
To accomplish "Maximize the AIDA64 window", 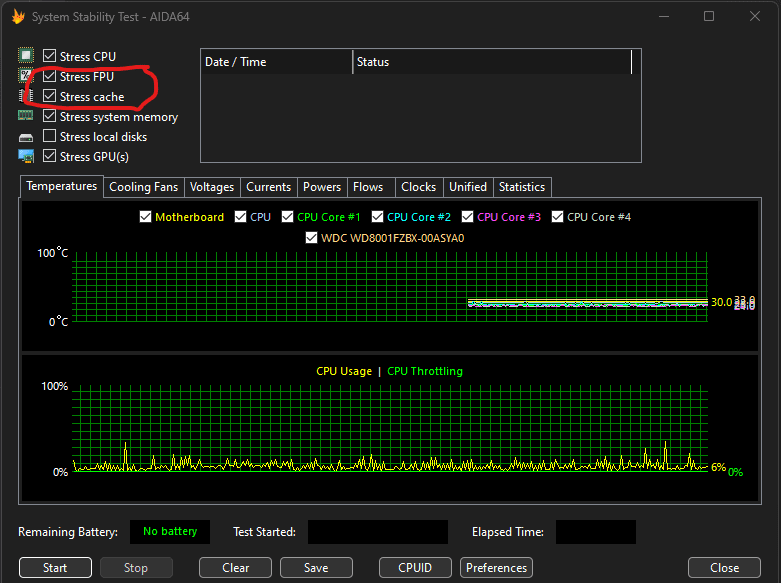I will 709,16.
